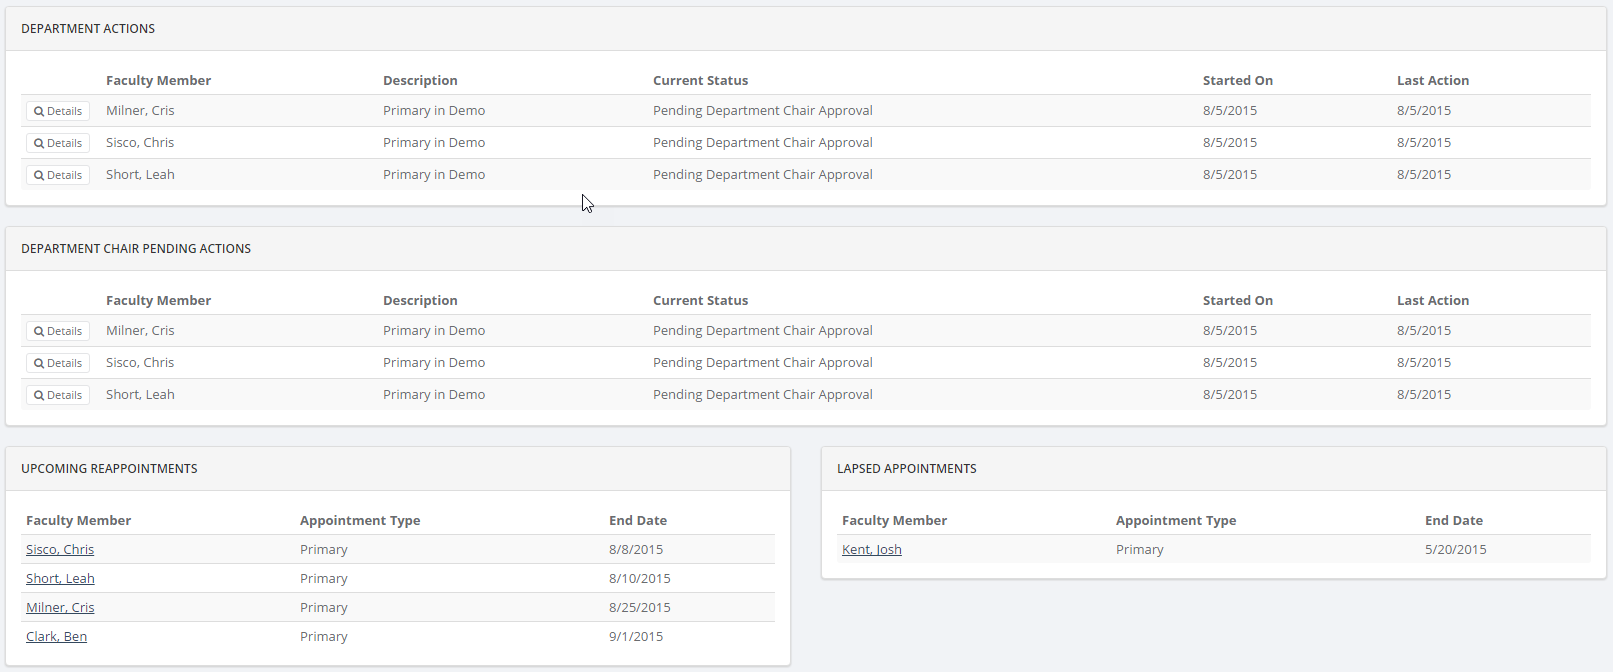The height and width of the screenshot is (672, 1613).
Task: View Details for Short, Leah under Chair Pending Actions
Action: [58, 395]
